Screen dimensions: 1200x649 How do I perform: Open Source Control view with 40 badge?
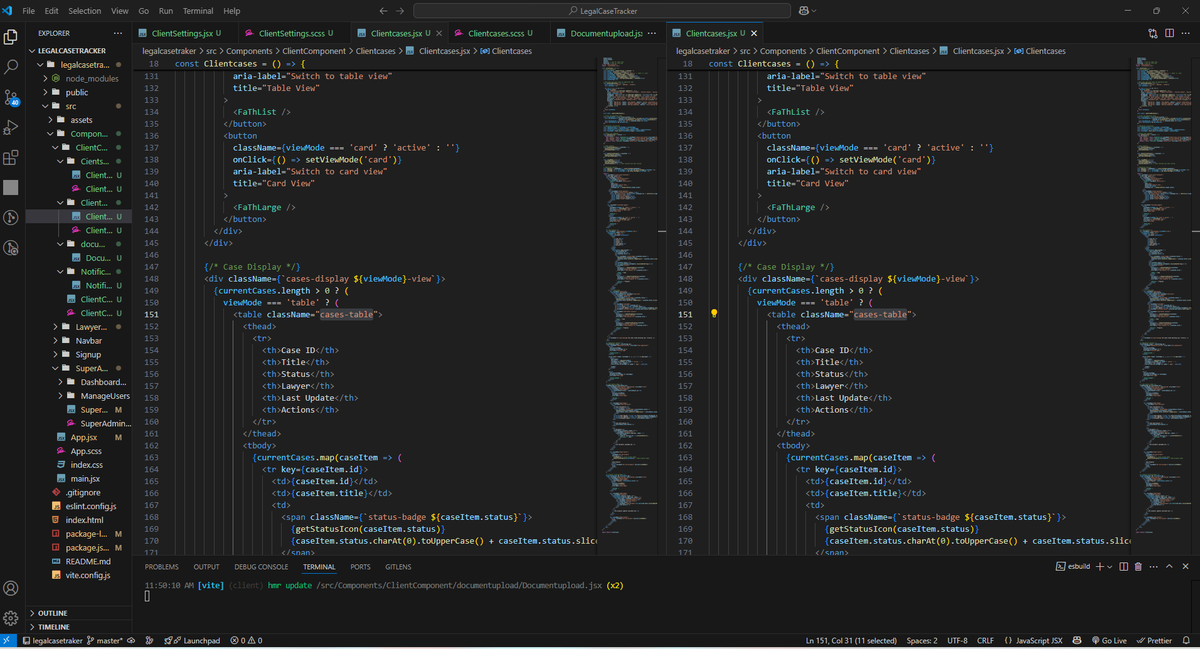12,97
